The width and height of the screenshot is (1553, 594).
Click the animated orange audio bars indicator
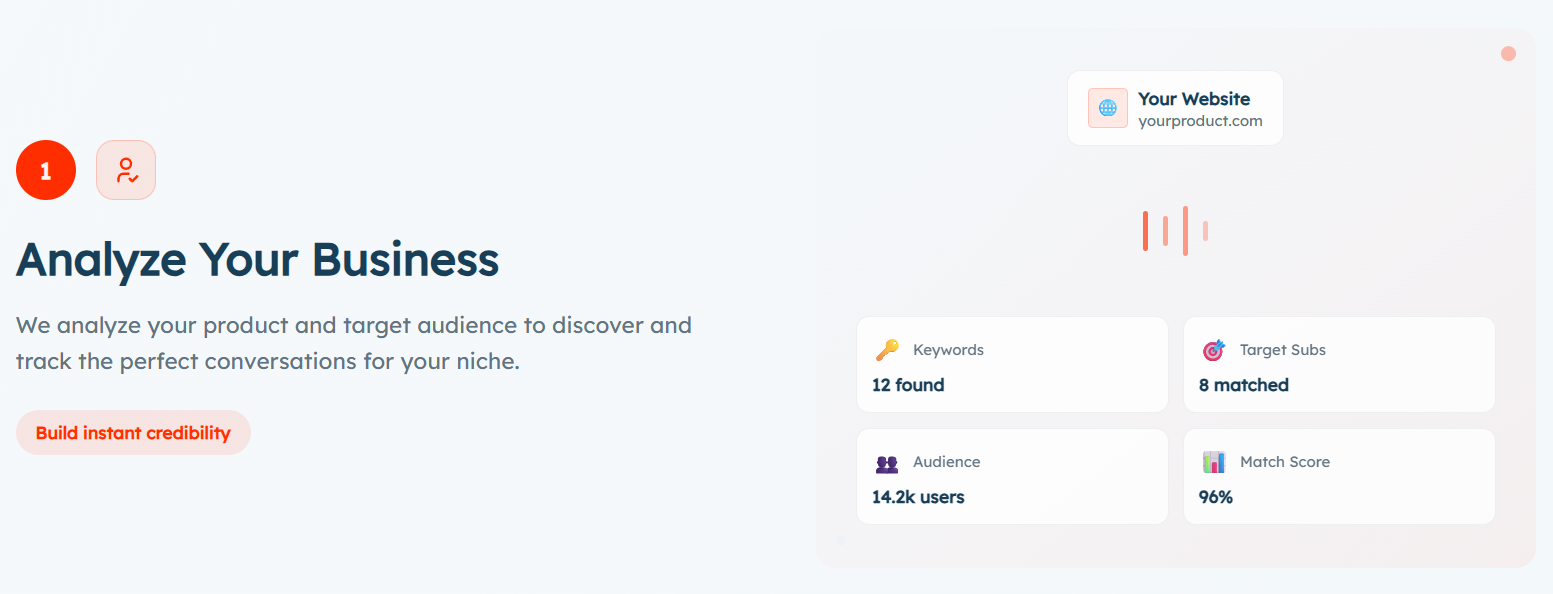click(x=1176, y=231)
